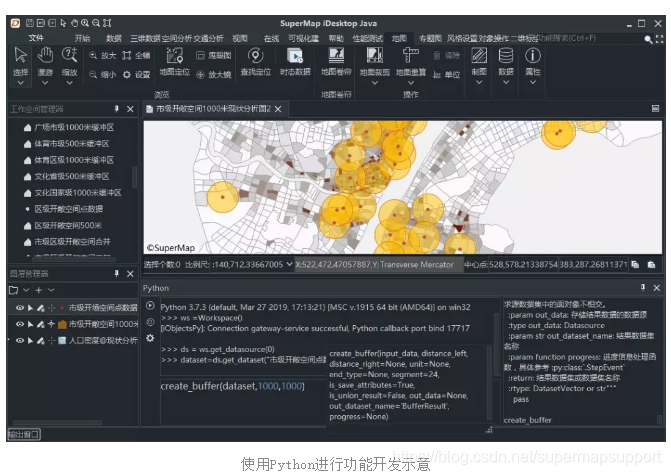Switch to the 视图 ribbon tab
This screenshot has width=671, height=475.
[240, 39]
